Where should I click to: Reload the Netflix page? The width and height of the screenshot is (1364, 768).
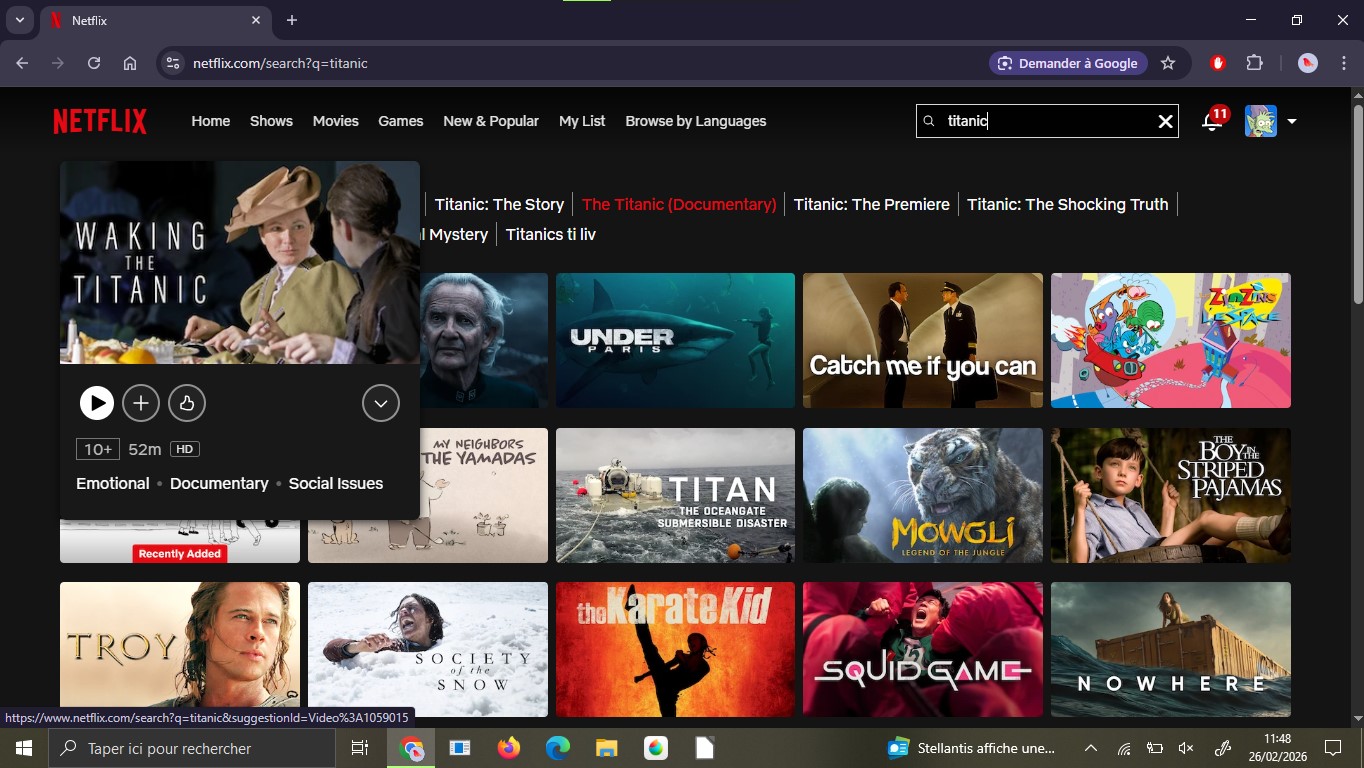click(94, 63)
